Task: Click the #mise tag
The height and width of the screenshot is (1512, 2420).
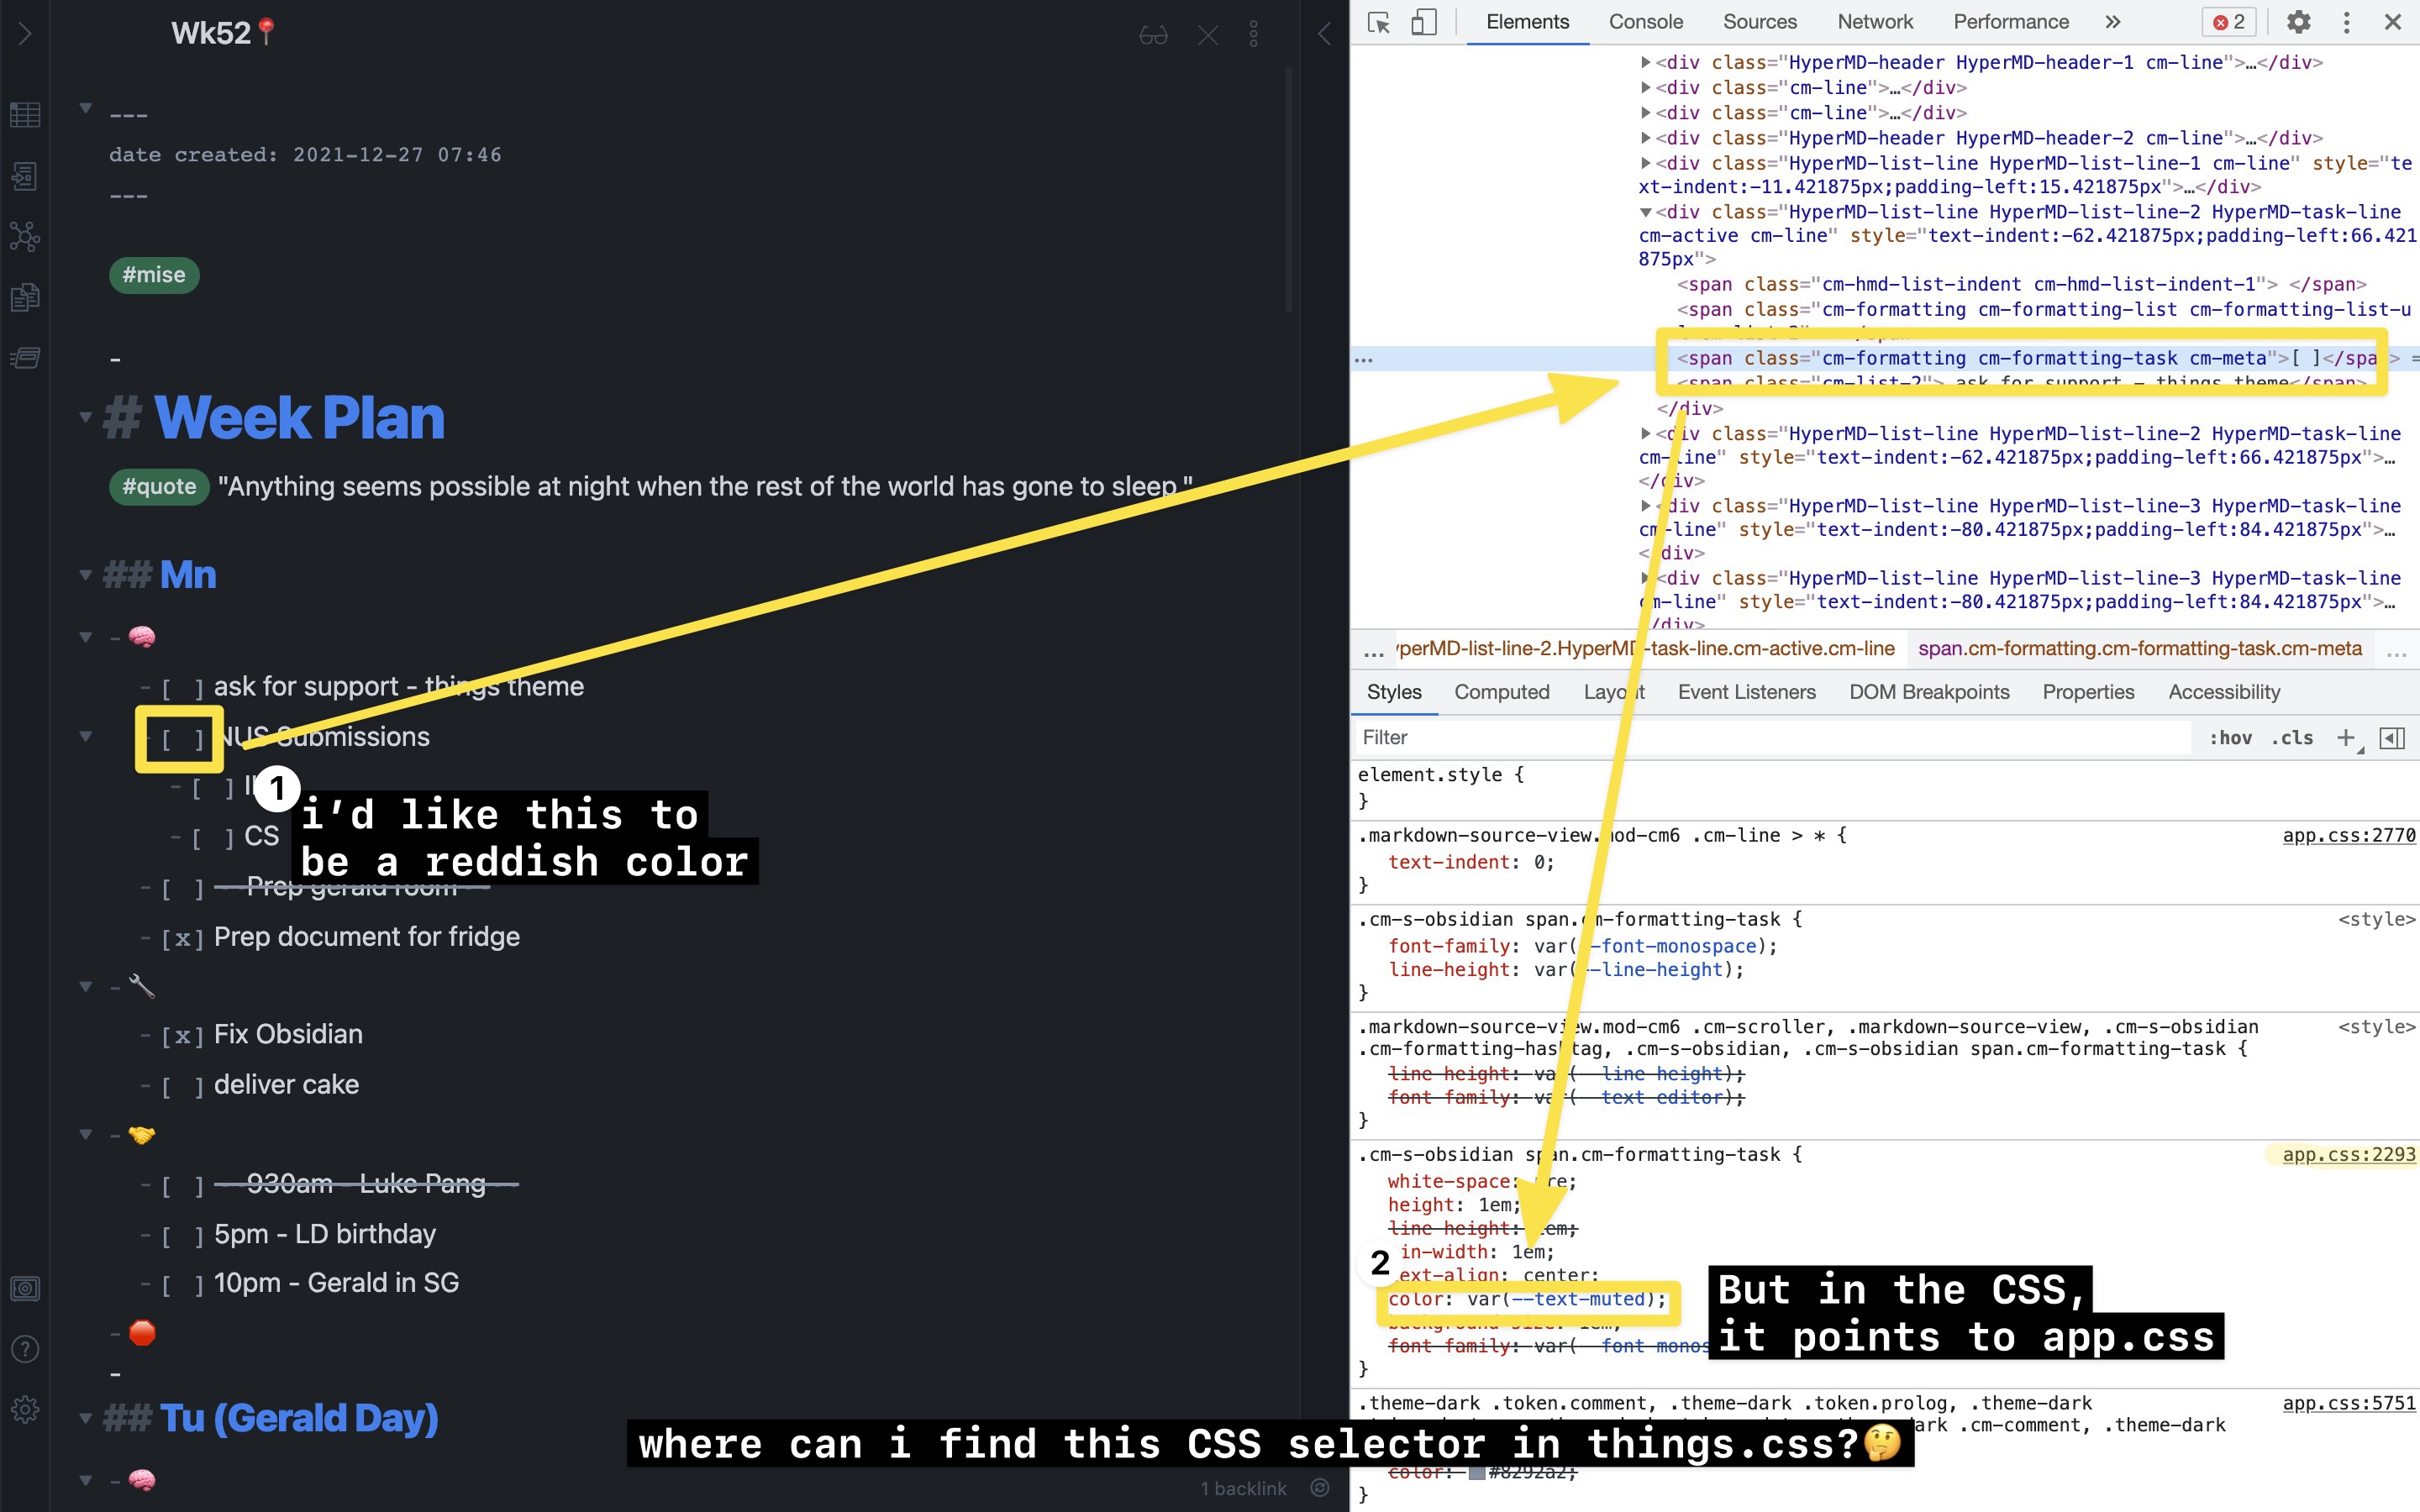Action: (x=154, y=275)
